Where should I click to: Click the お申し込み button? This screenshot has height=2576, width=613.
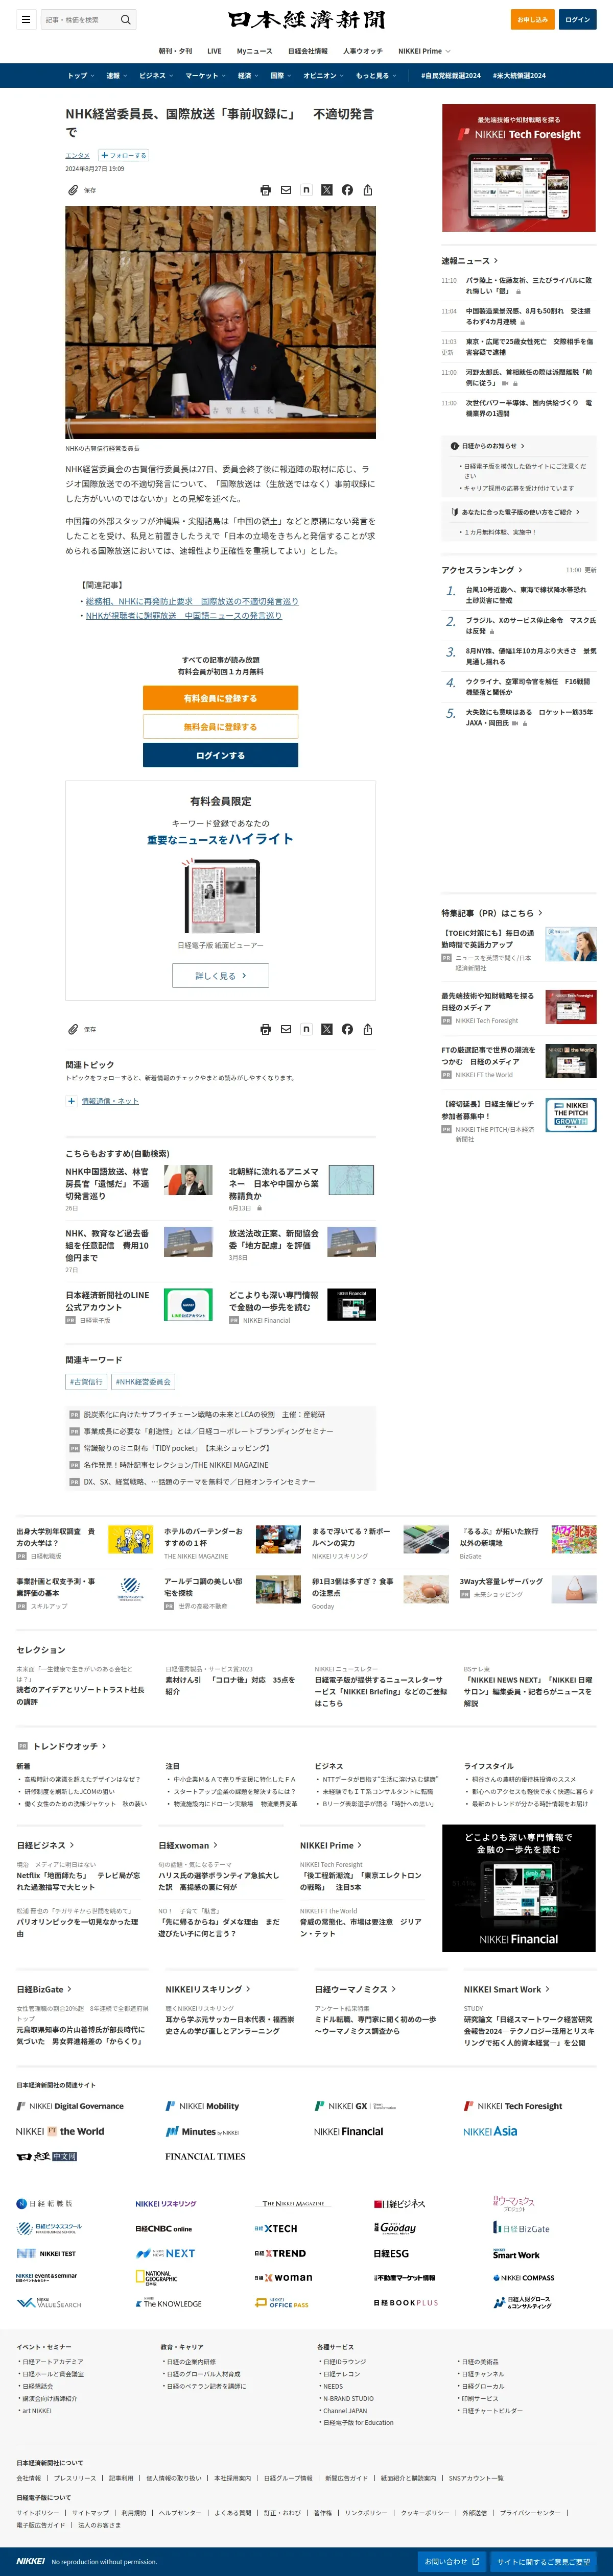pyautogui.click(x=532, y=19)
